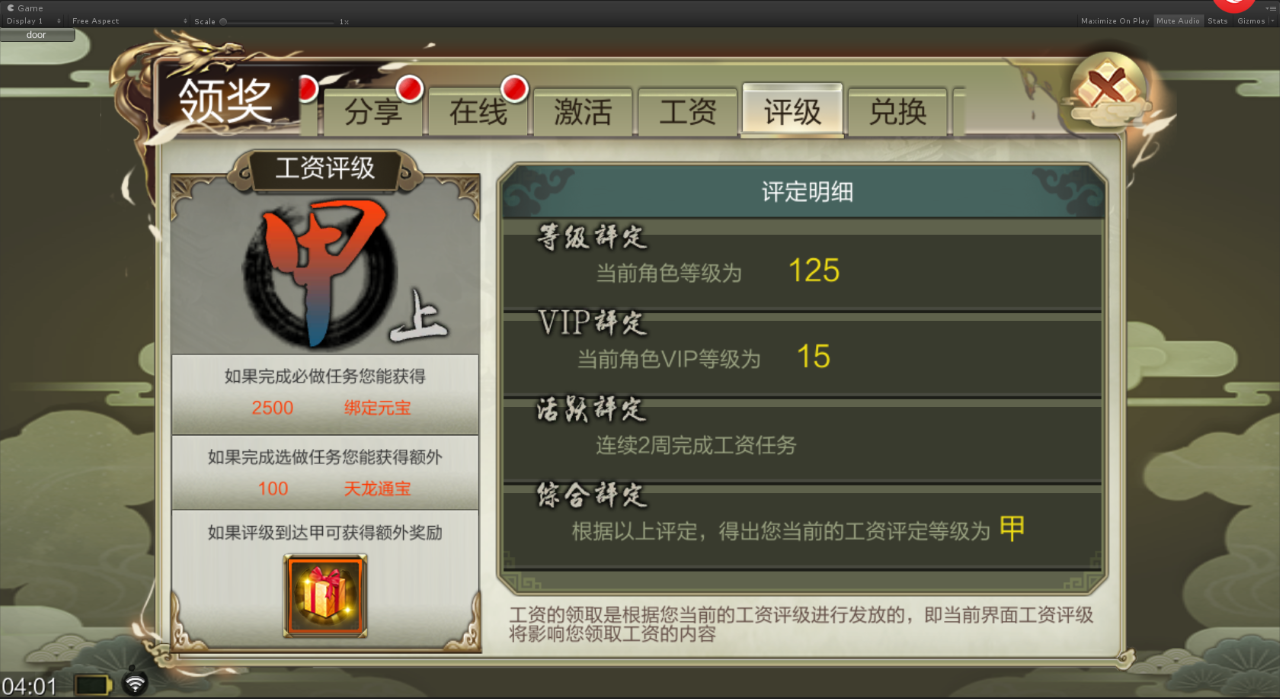The image size is (1280, 699).
Task: Switch to the 兑换 tab
Action: (898, 111)
